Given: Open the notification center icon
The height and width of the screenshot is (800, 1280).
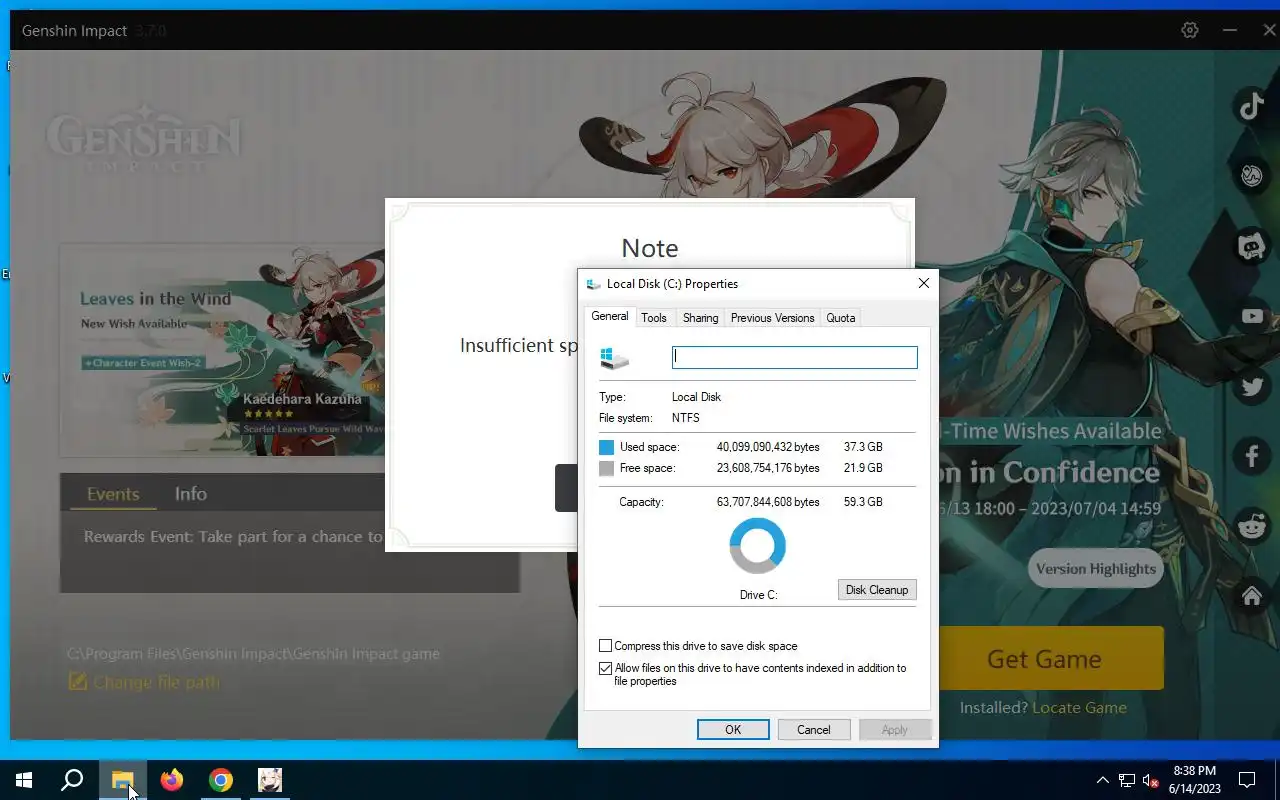Looking at the screenshot, I should [1247, 780].
